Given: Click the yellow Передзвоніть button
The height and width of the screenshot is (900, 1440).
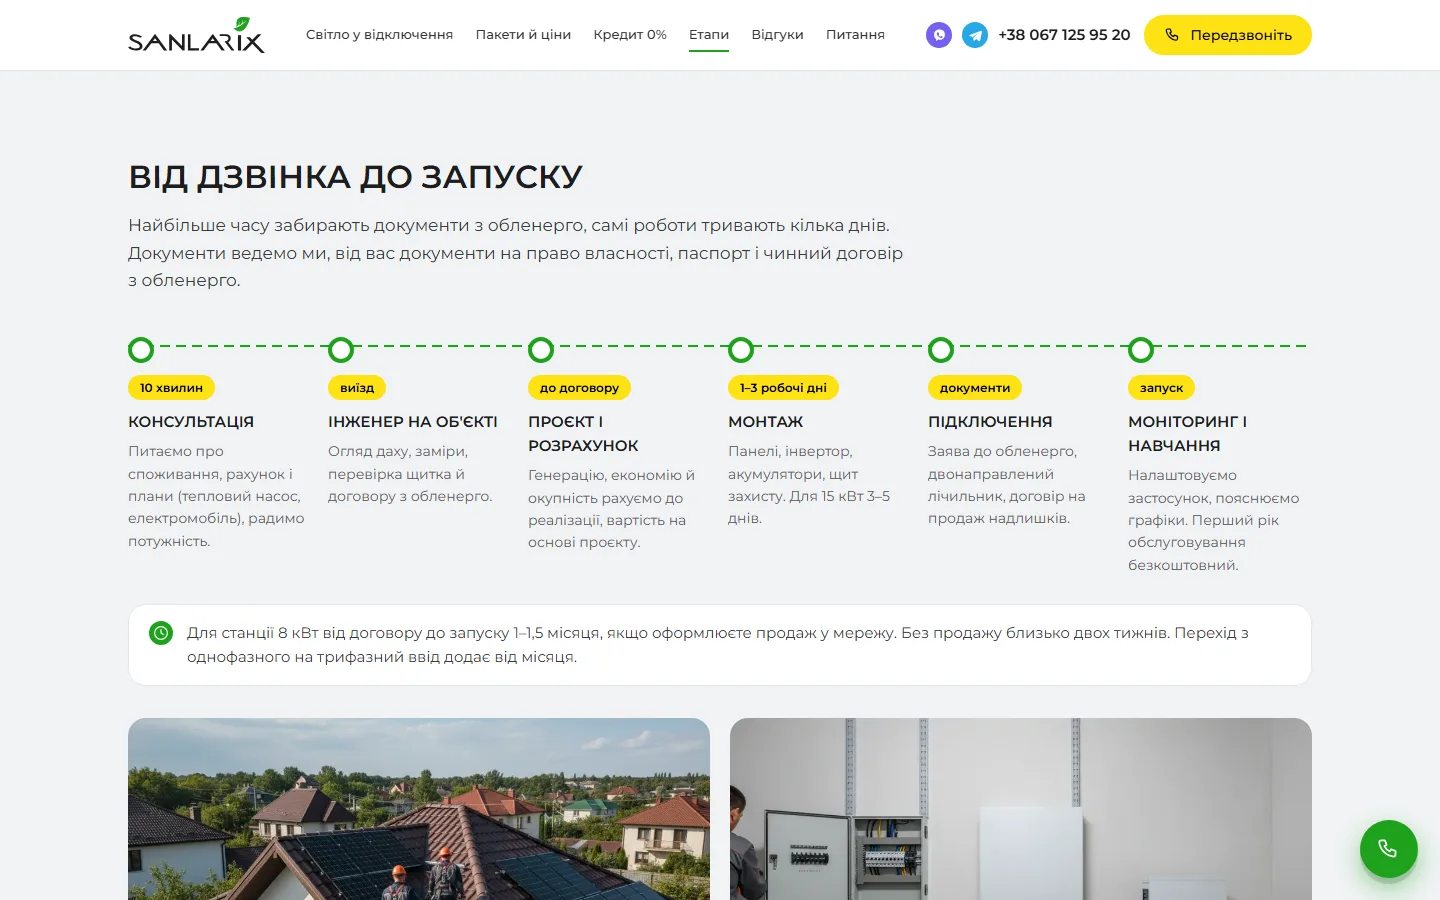Looking at the screenshot, I should 1228,35.
